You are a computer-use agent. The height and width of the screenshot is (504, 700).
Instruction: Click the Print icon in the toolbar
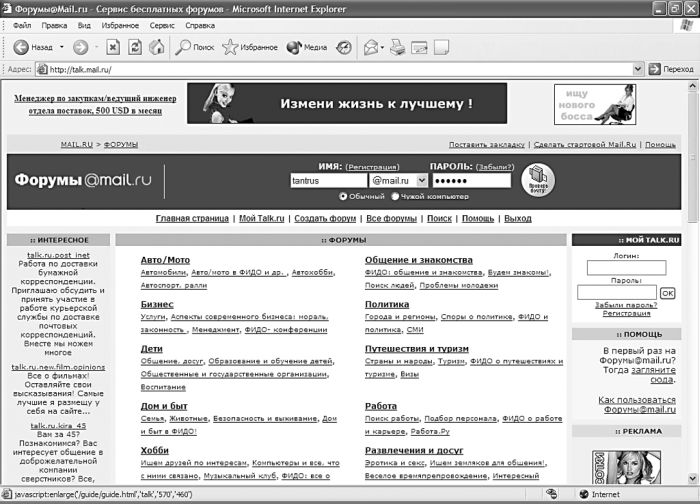[x=397, y=47]
